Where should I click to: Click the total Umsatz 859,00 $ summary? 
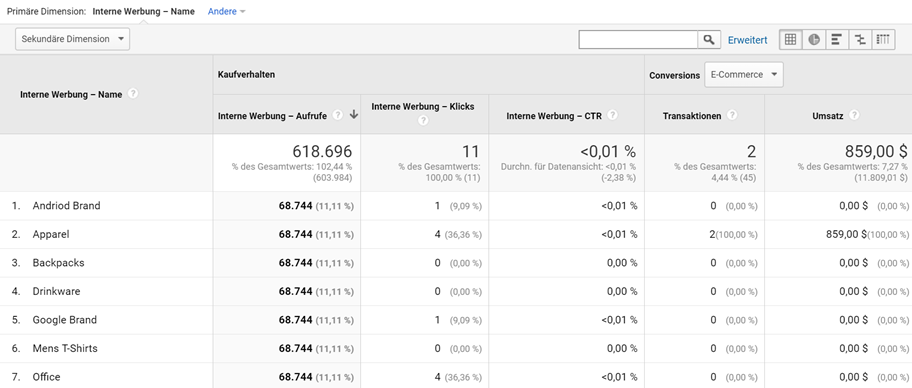coord(876,151)
